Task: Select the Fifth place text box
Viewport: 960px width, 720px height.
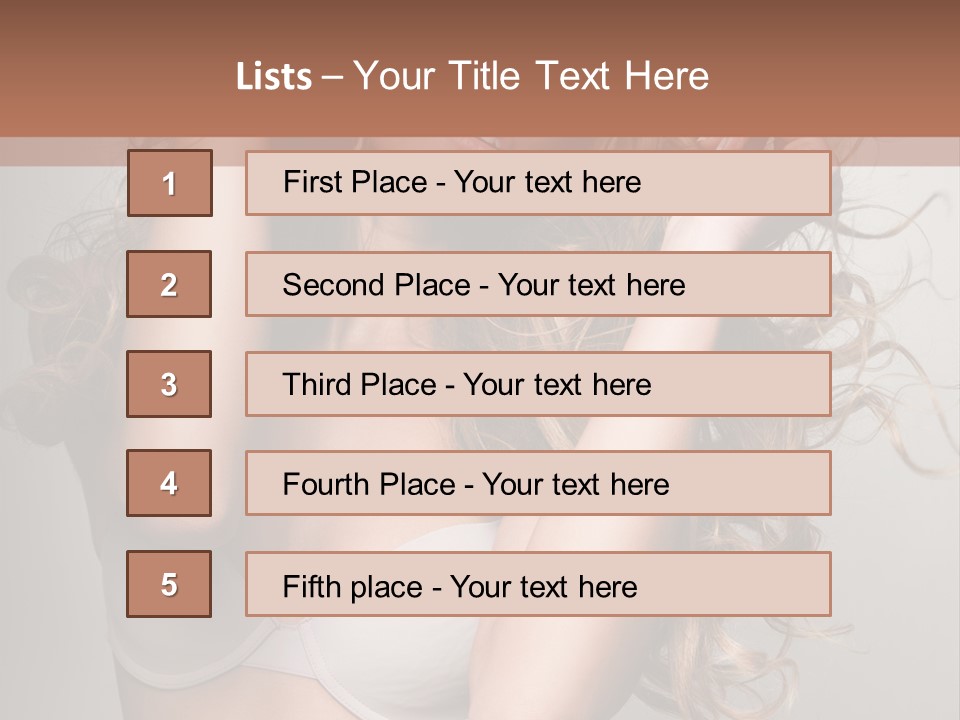Action: pyautogui.click(x=538, y=584)
